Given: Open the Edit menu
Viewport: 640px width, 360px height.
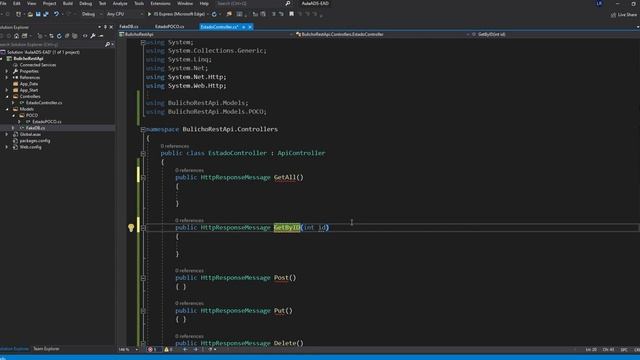Looking at the screenshot, I should click(17, 3).
